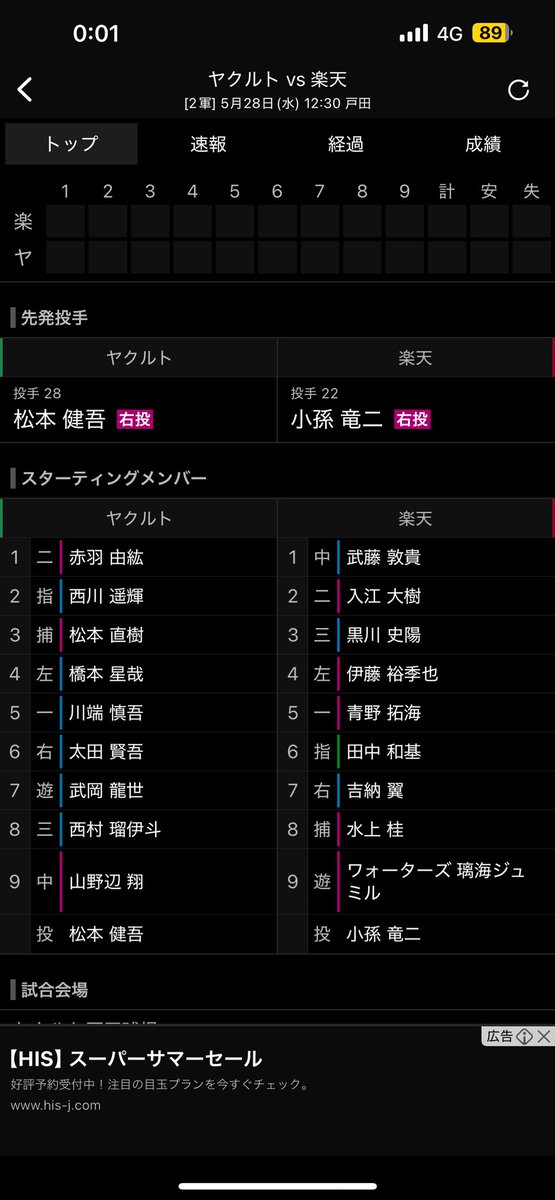Image resolution: width=555 pixels, height=1200 pixels.
Task: Tap the 右投 badge beside 松本 健吾
Action: 135,419
